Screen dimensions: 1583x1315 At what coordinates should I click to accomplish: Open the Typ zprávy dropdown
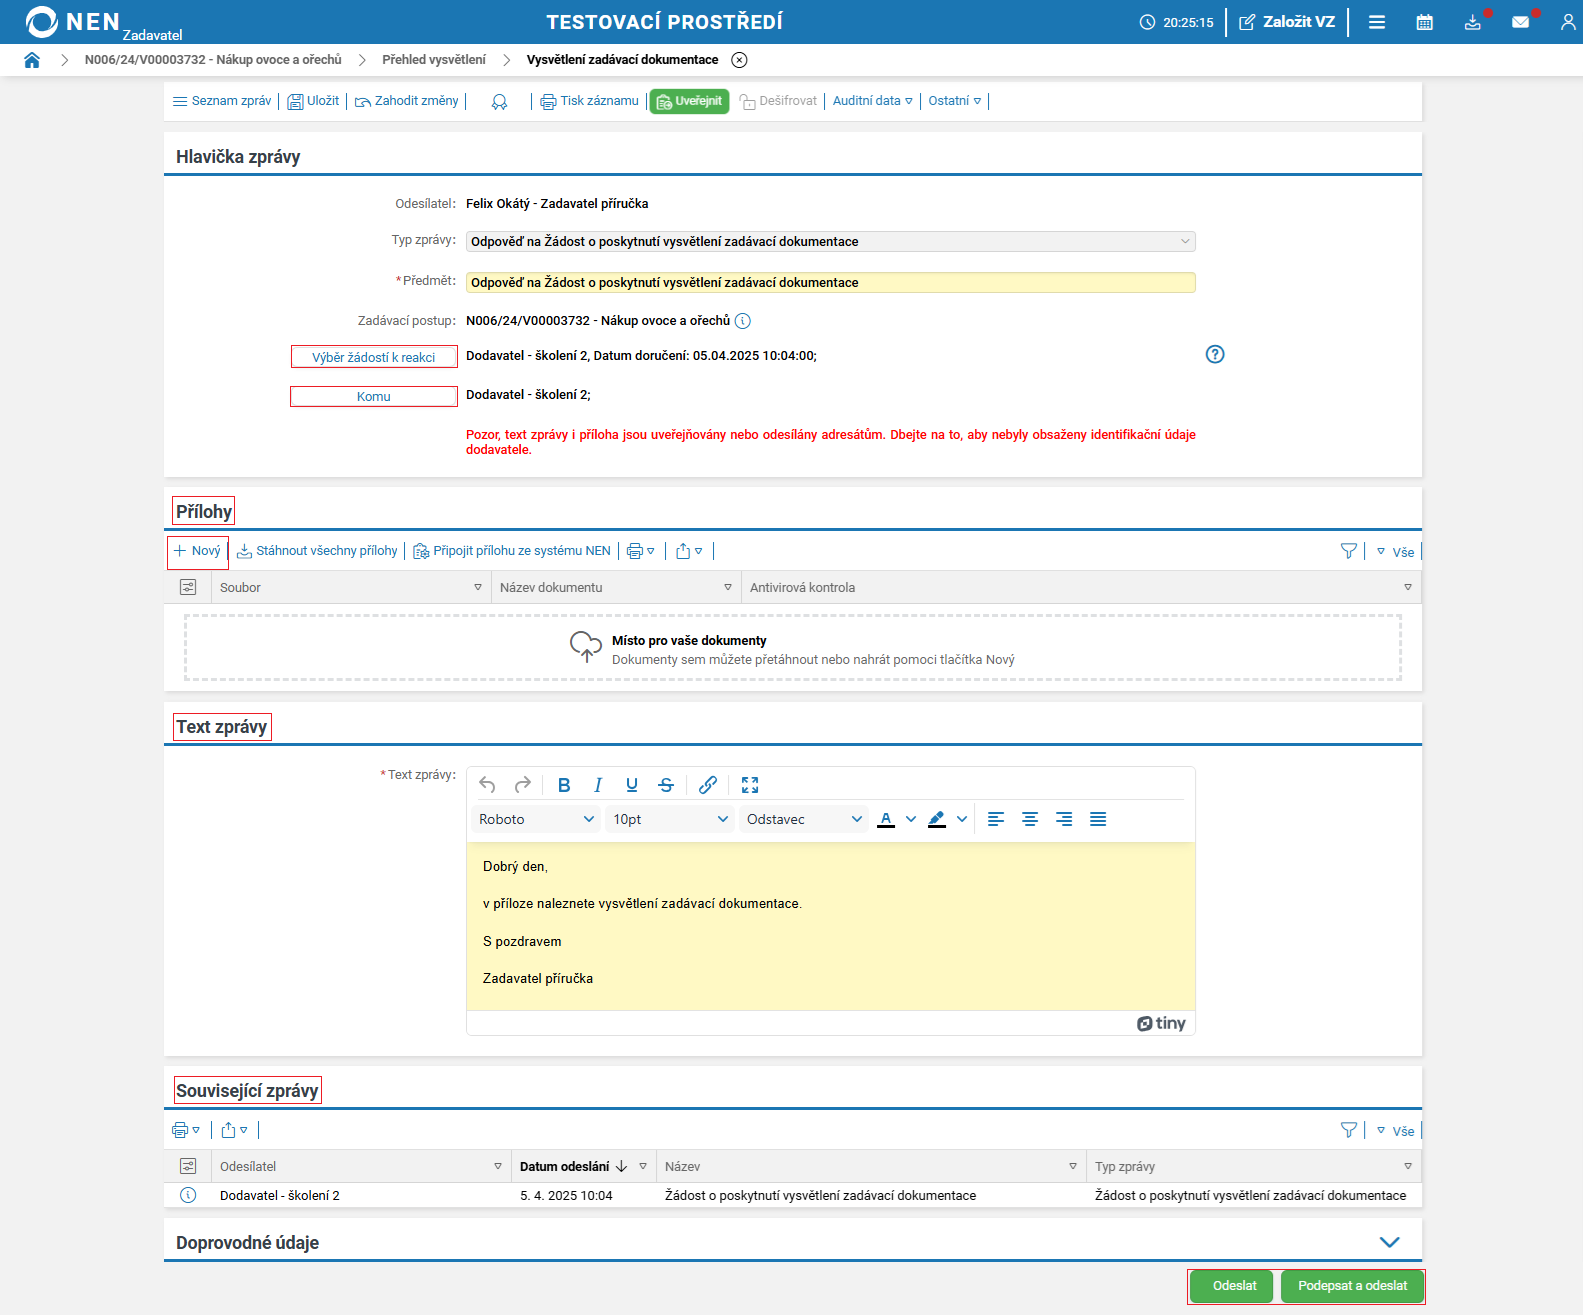[830, 242]
